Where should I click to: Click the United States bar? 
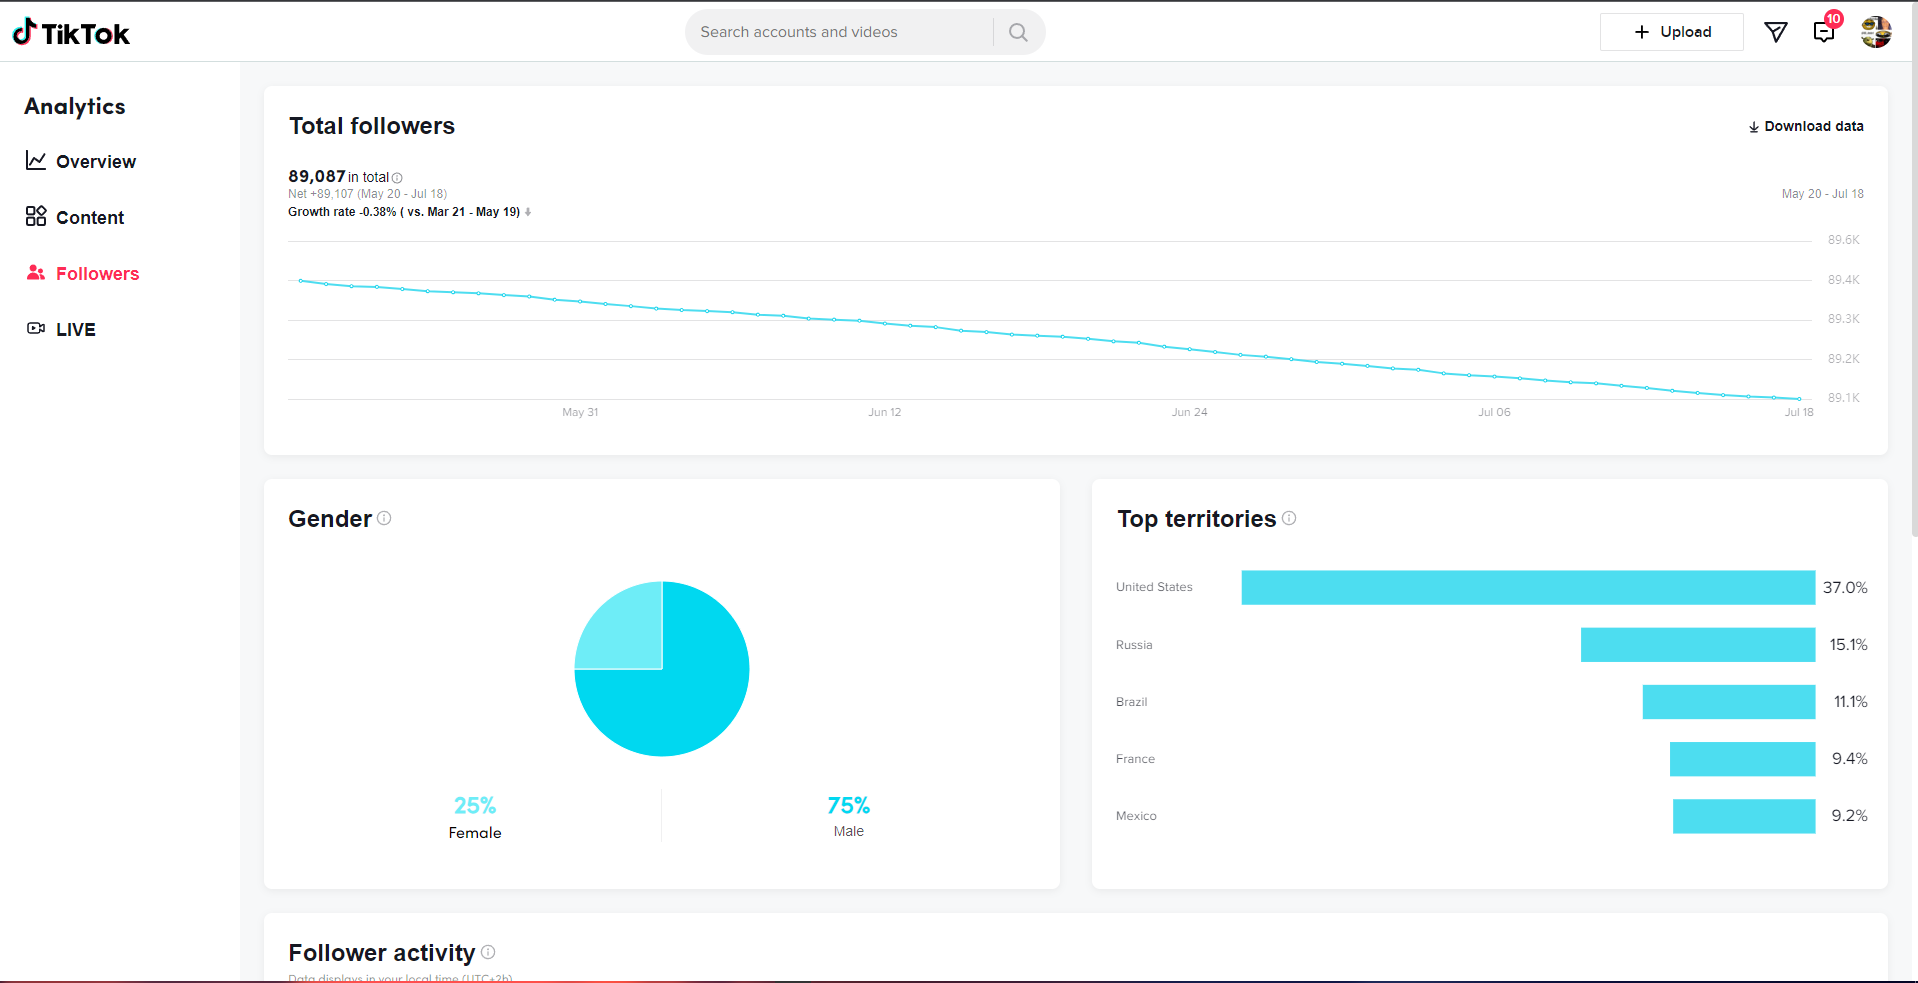1528,587
